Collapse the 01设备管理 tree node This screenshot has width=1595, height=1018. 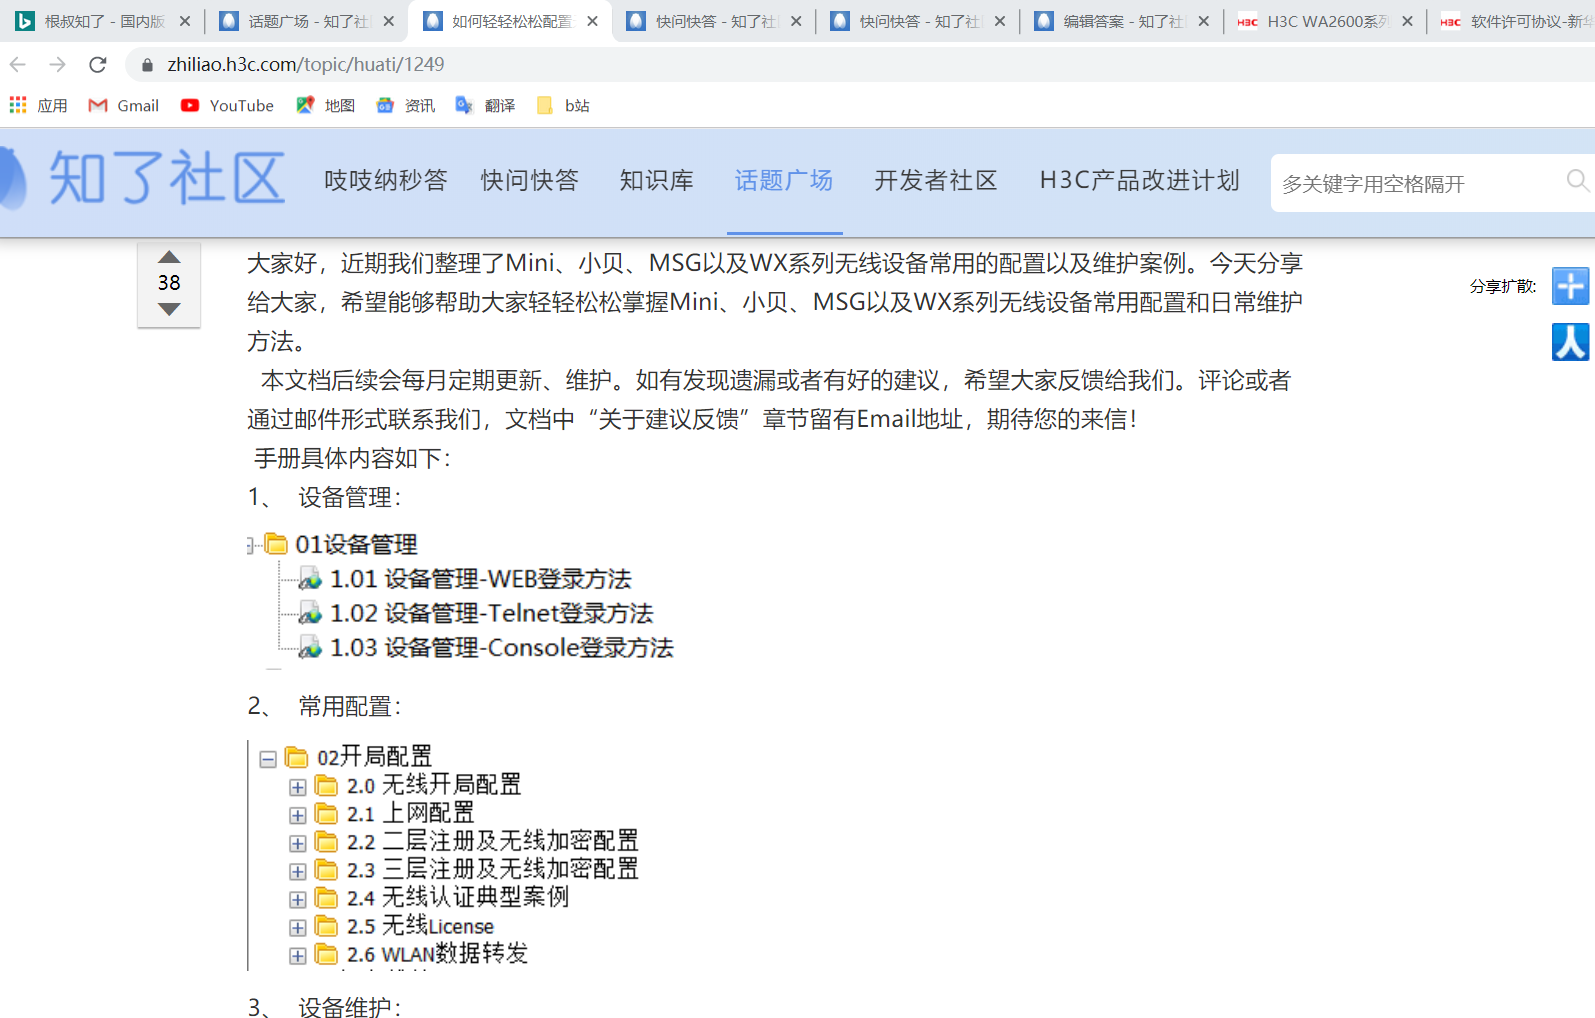coord(251,545)
